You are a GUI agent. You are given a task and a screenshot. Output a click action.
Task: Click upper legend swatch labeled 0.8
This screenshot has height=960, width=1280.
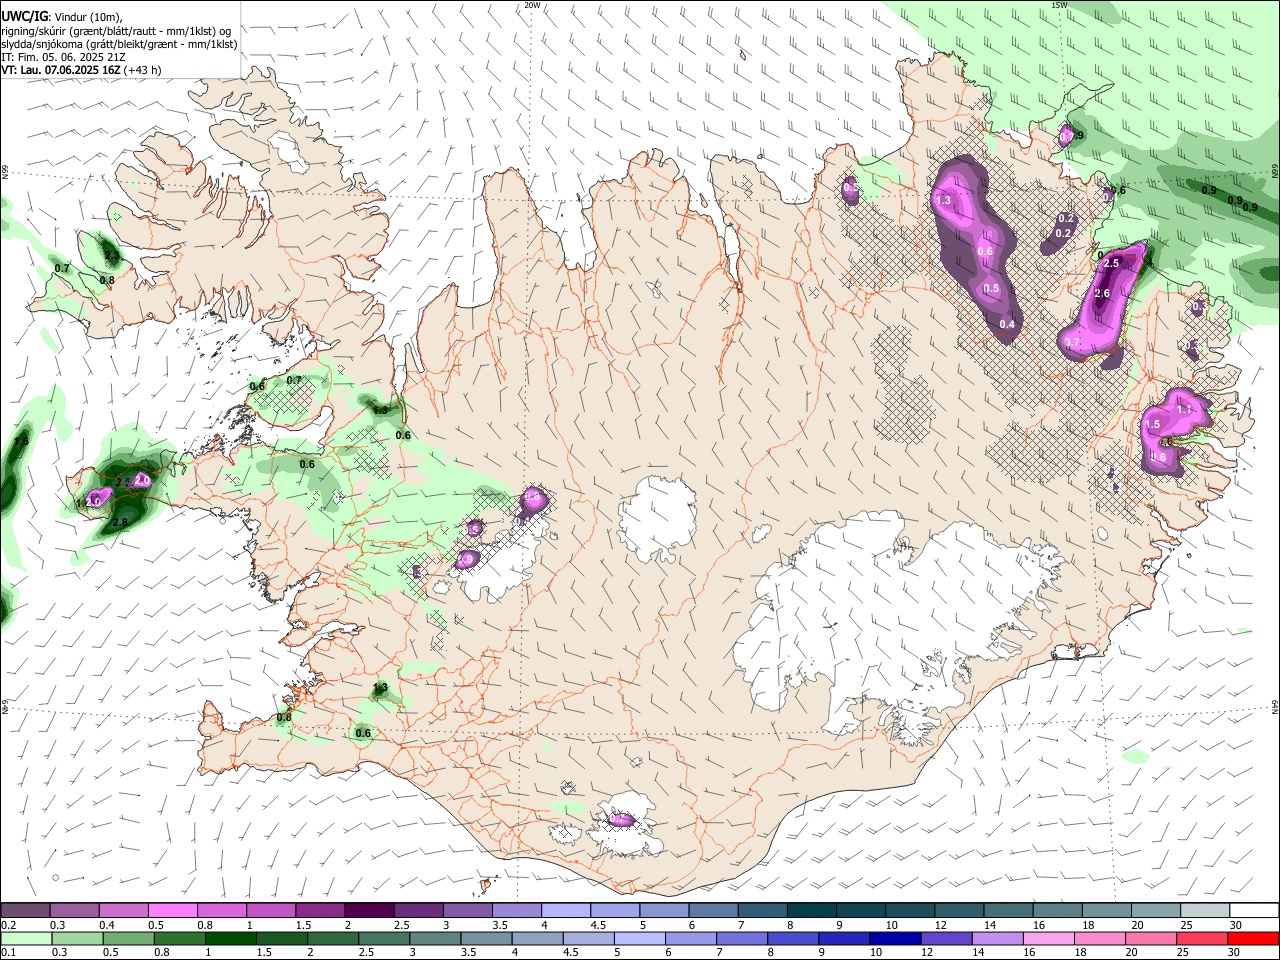click(x=222, y=911)
